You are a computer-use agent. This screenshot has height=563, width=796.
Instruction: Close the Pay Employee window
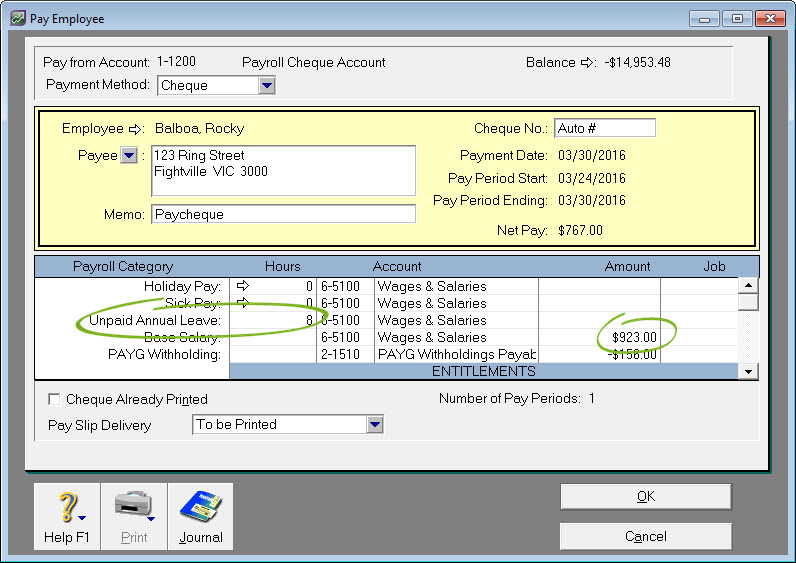(770, 19)
